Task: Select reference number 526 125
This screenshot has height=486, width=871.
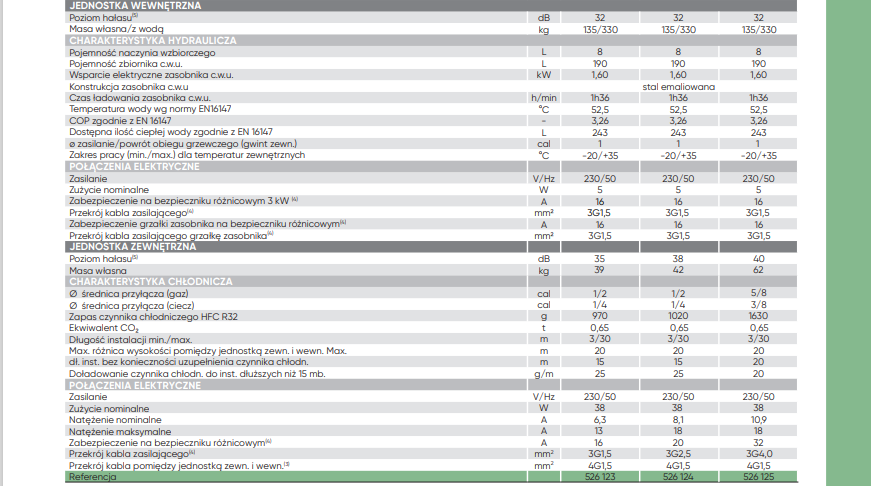Action: click(758, 477)
